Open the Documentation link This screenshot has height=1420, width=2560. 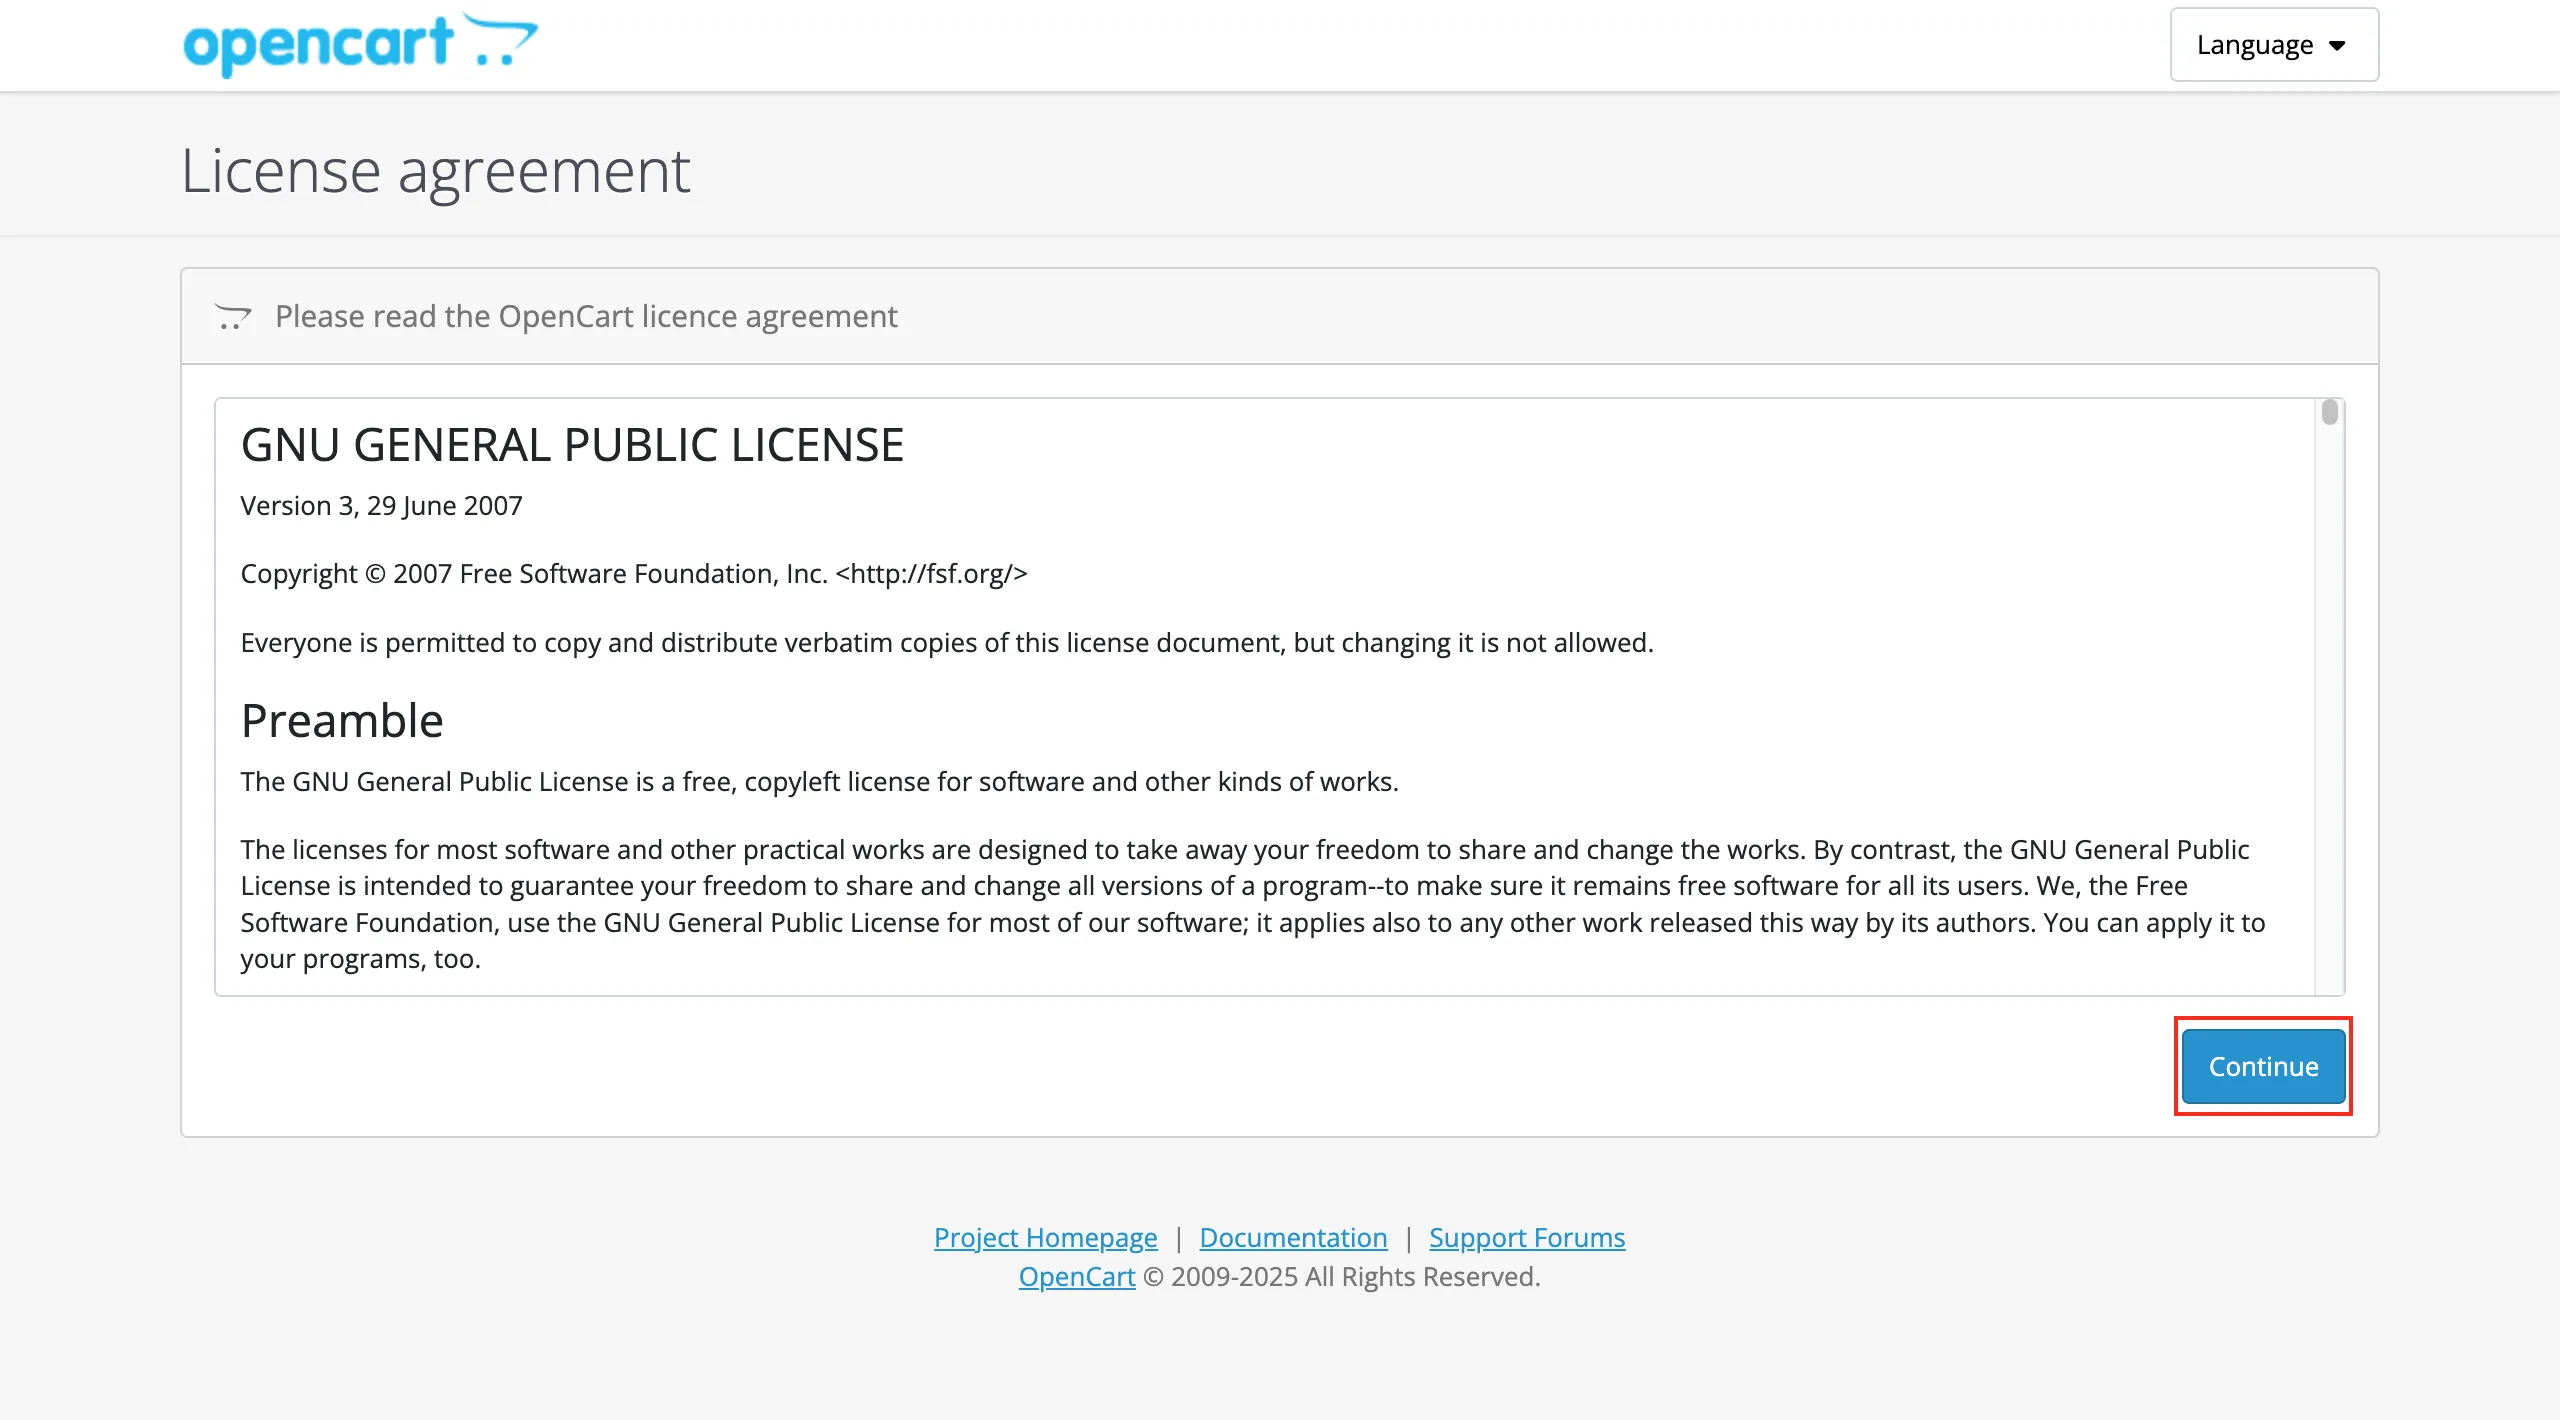coord(1293,1237)
